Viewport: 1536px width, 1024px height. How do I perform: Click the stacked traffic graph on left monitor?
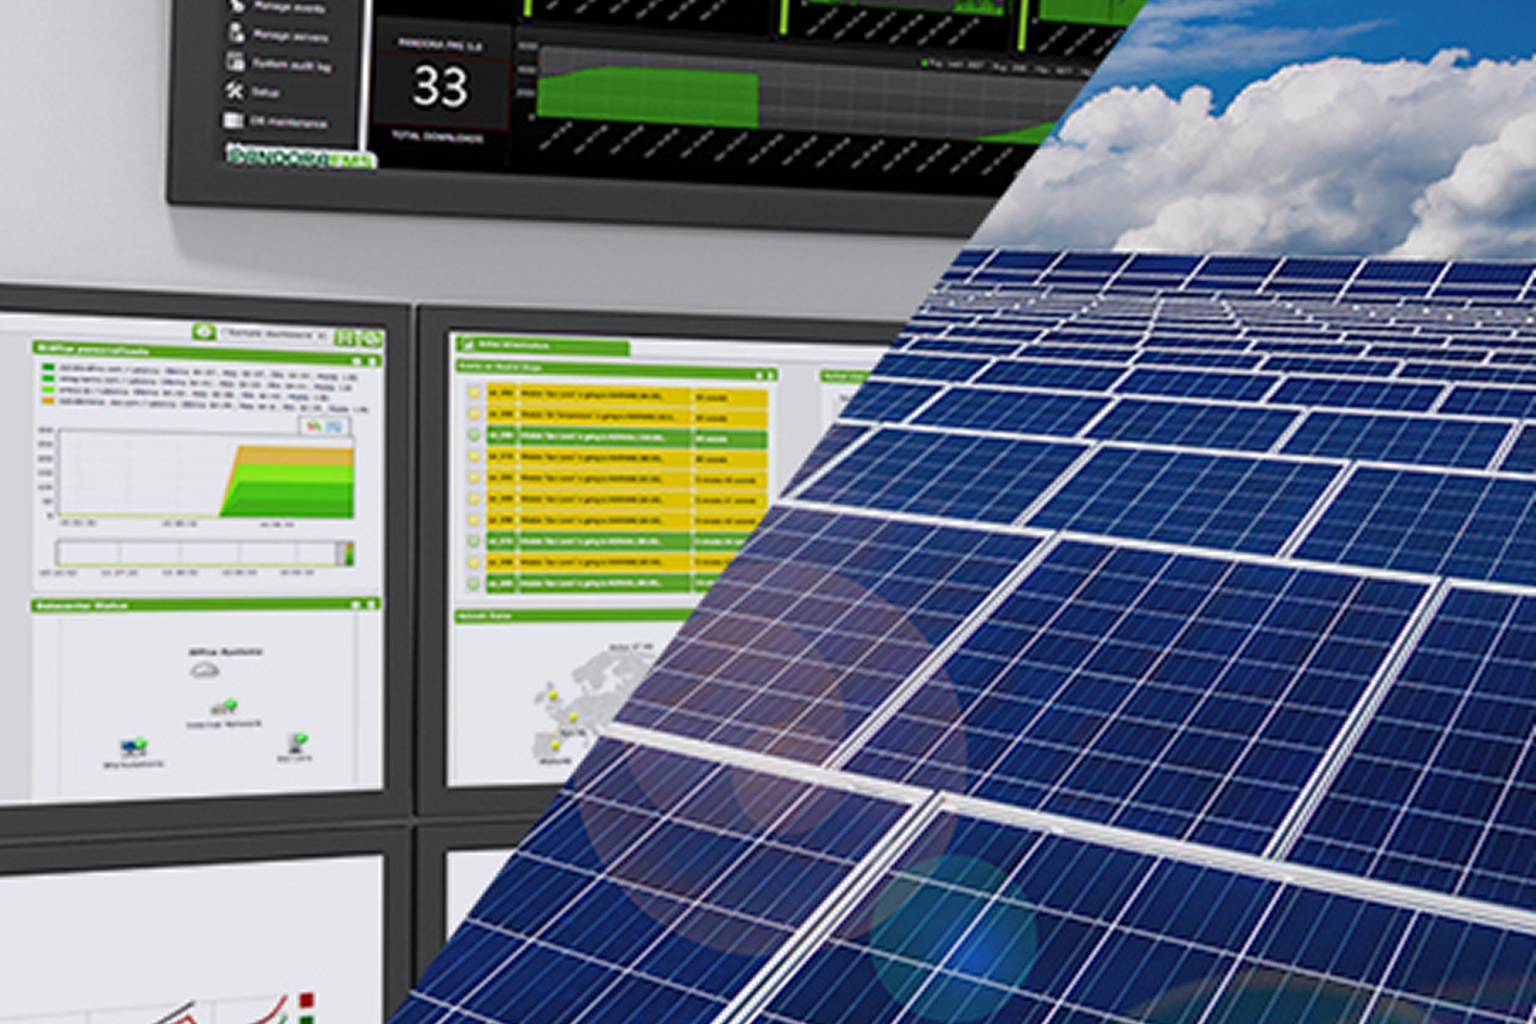(205, 474)
